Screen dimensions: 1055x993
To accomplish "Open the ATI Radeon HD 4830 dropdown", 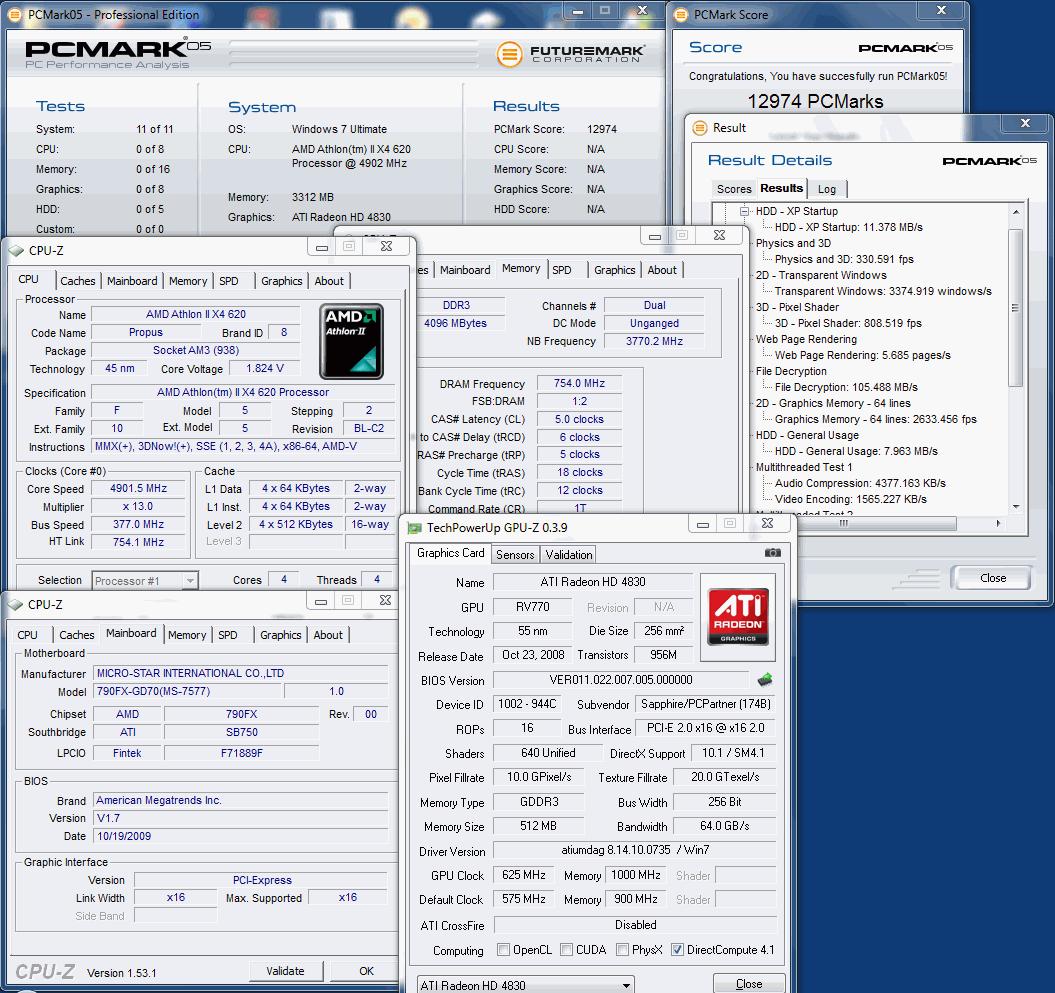I will [526, 985].
